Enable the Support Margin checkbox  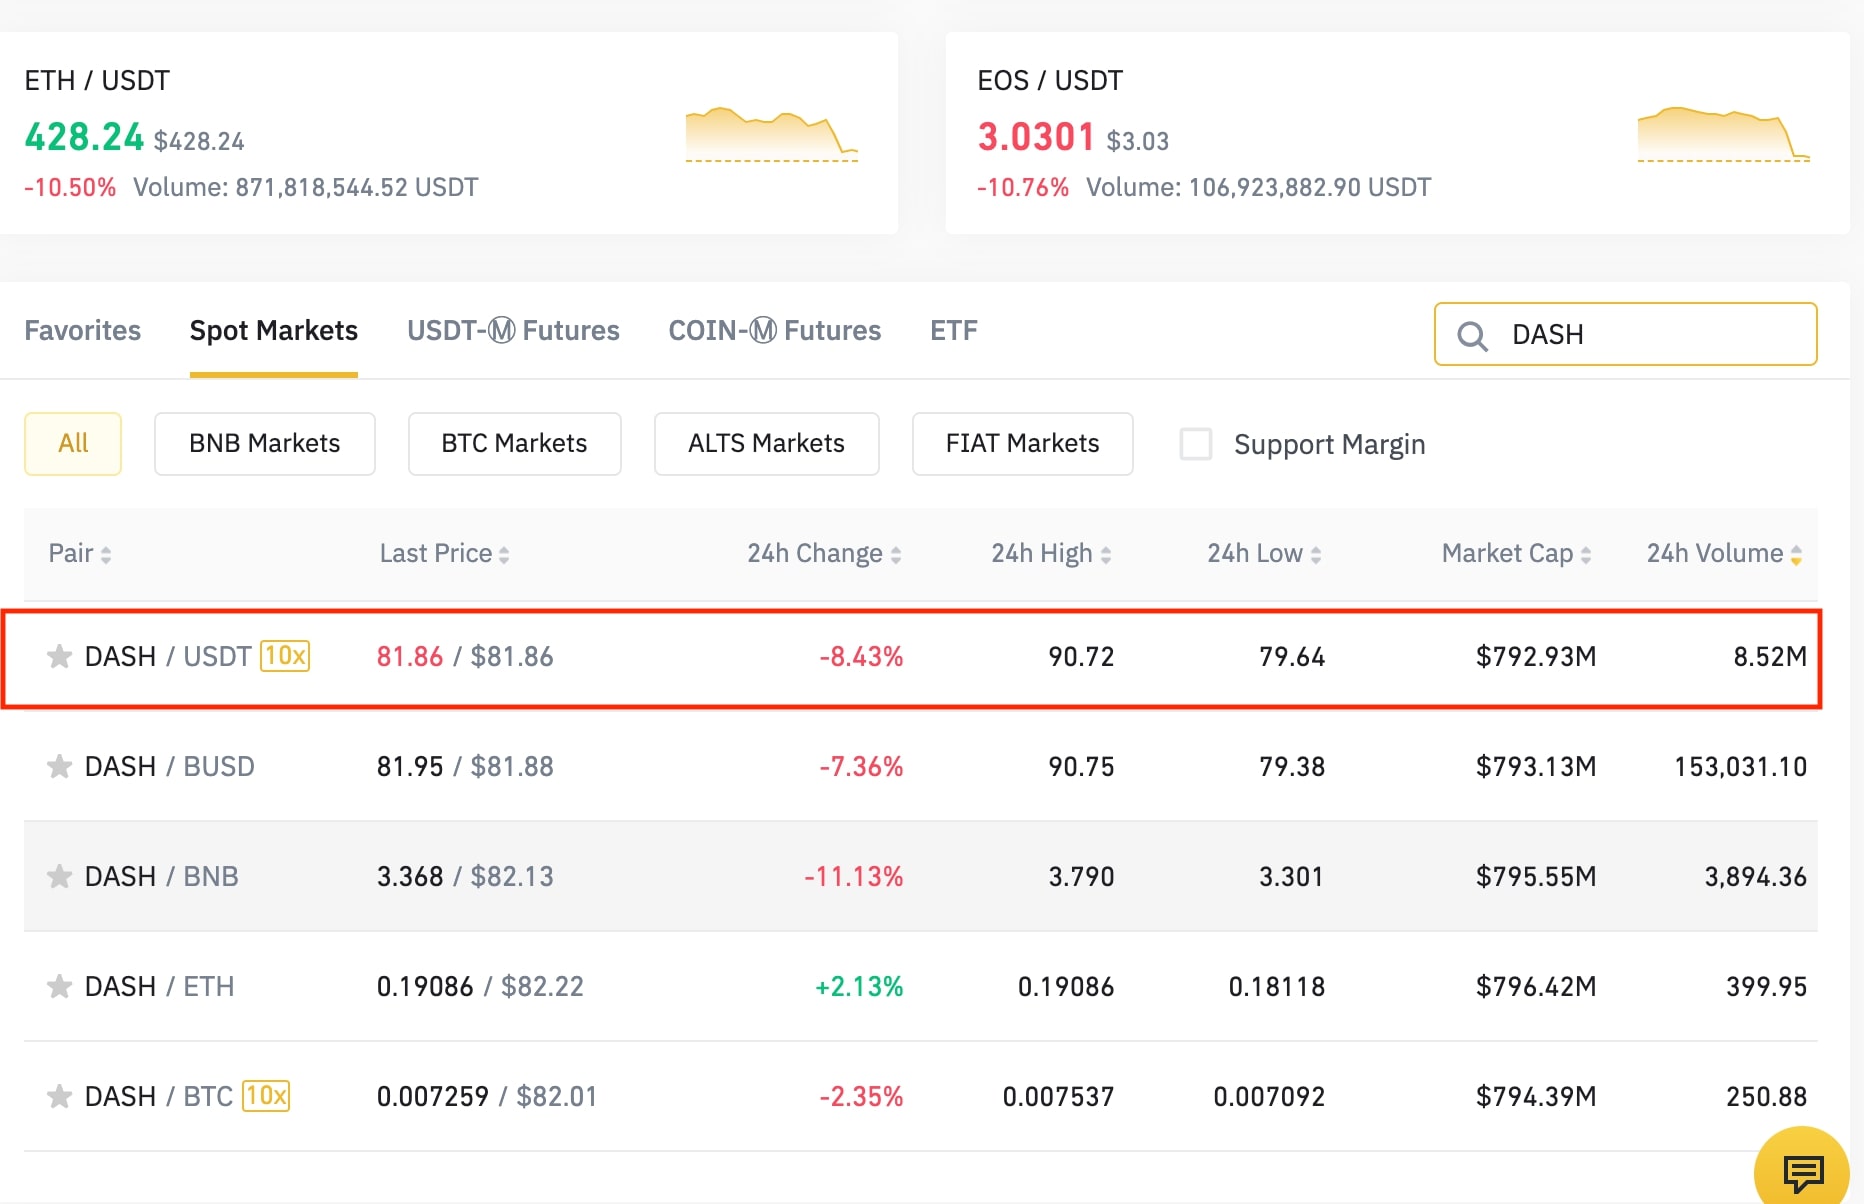pyautogui.click(x=1196, y=444)
